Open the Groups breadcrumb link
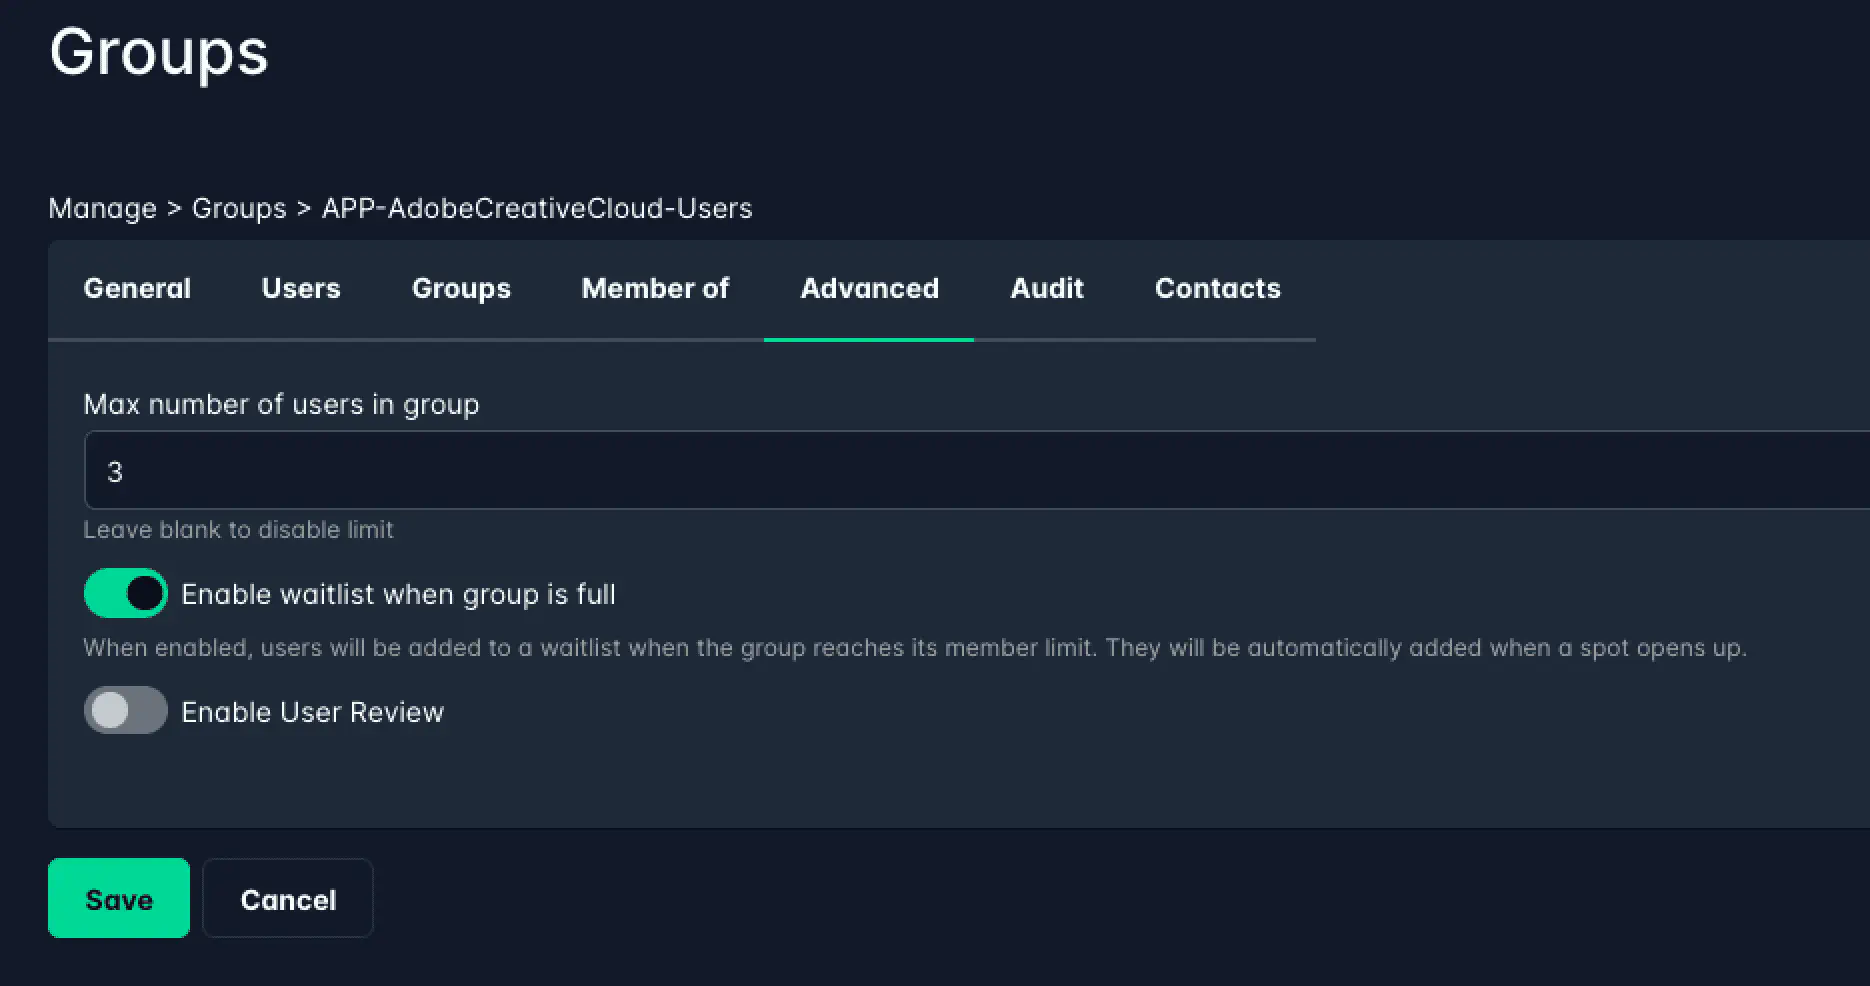 239,208
